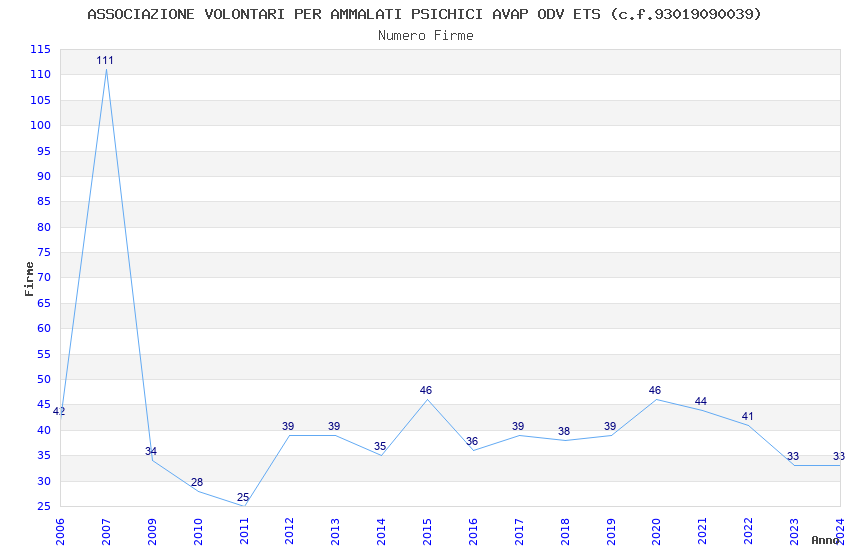
Task: Click the 2006 year label on x-axis
Action: point(60,531)
